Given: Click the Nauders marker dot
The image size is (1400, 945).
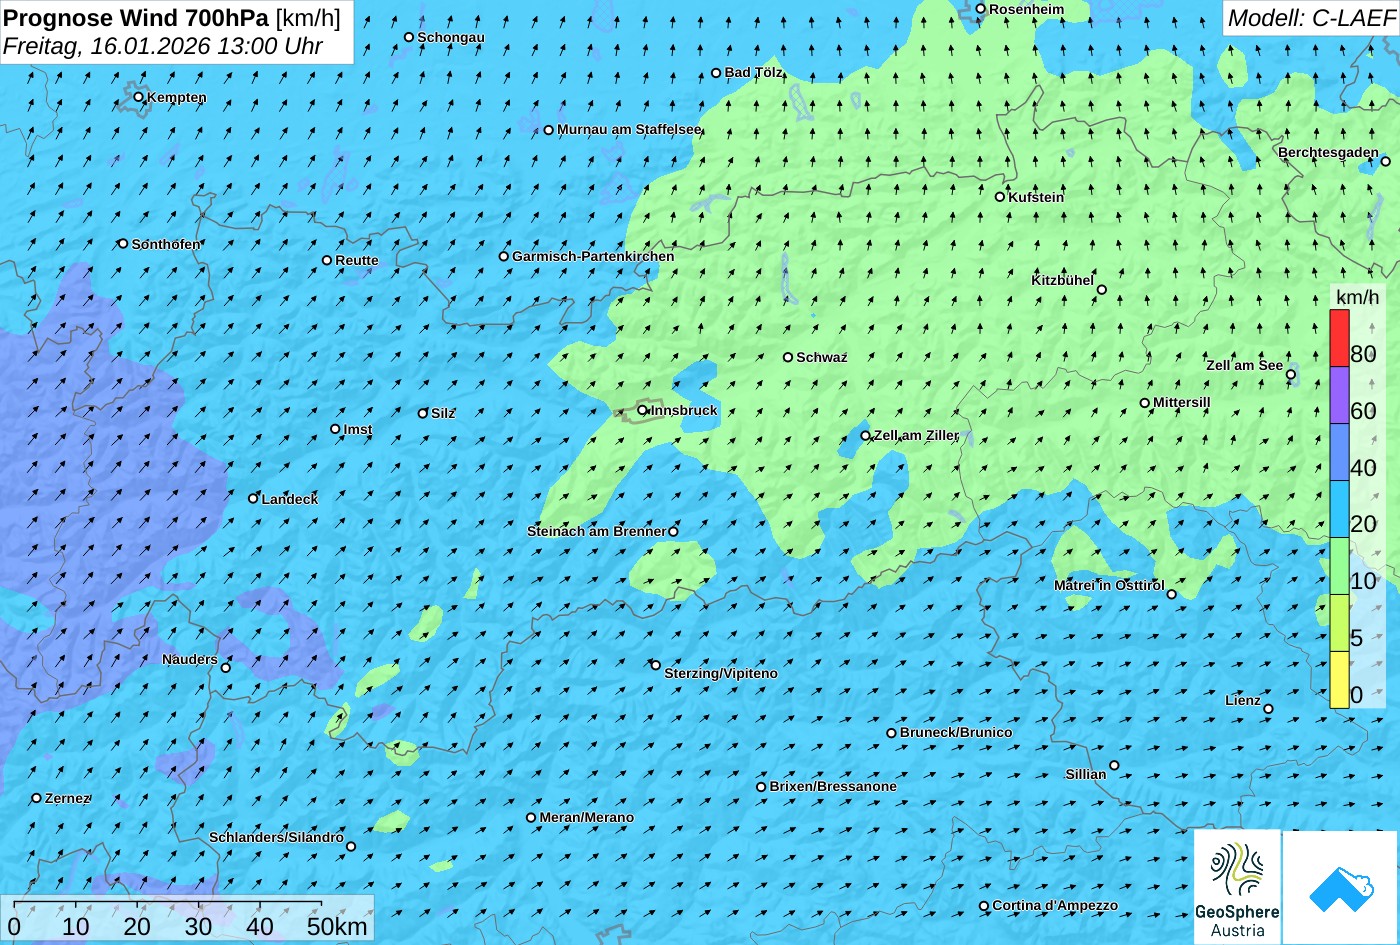Looking at the screenshot, I should click(226, 668).
